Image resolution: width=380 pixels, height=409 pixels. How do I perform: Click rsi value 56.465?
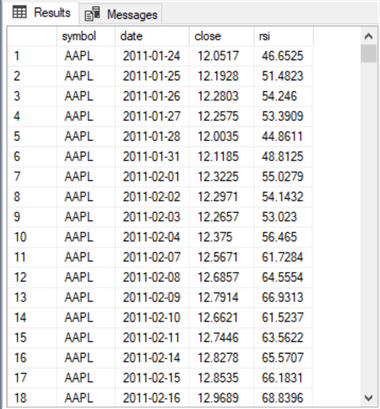[283, 237]
